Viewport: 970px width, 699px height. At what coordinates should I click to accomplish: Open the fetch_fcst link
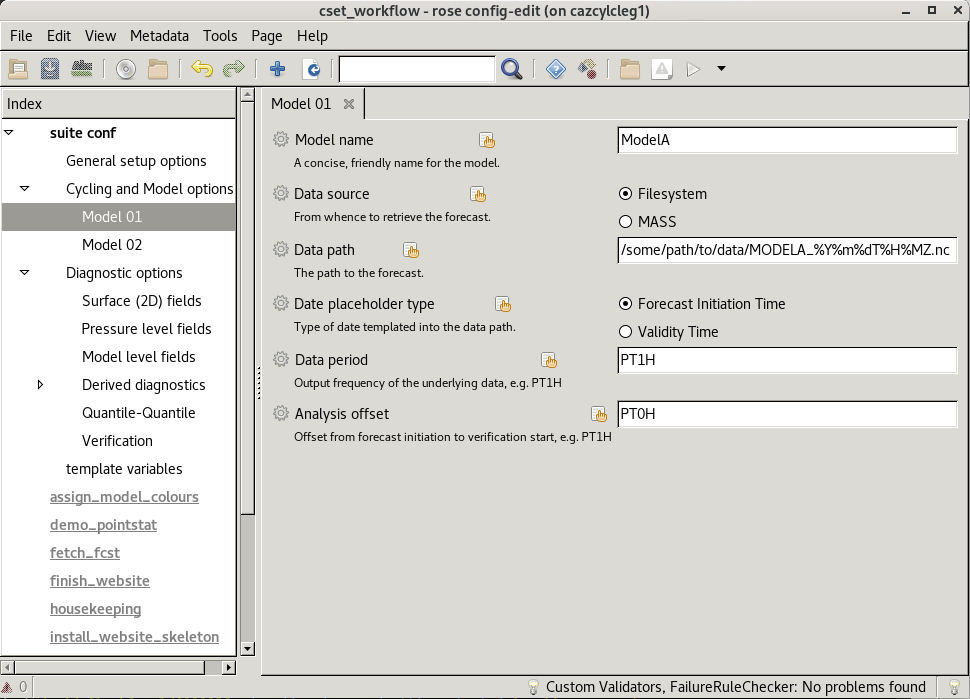click(x=85, y=552)
